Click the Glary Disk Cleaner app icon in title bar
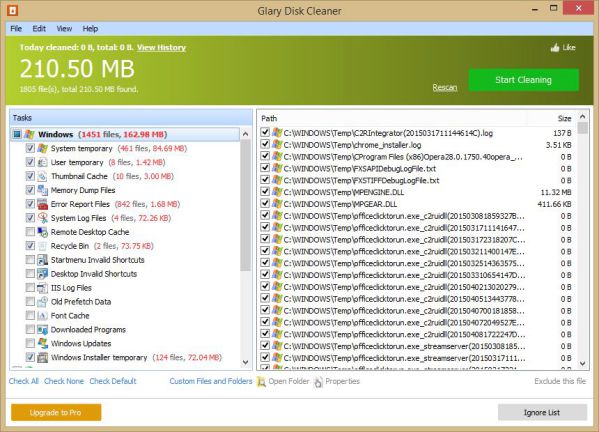Image resolution: width=599 pixels, height=432 pixels. (x=12, y=10)
